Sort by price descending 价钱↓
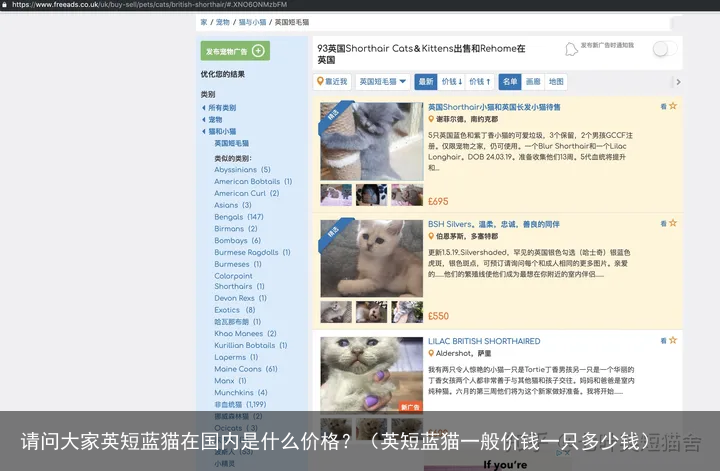 coord(452,82)
